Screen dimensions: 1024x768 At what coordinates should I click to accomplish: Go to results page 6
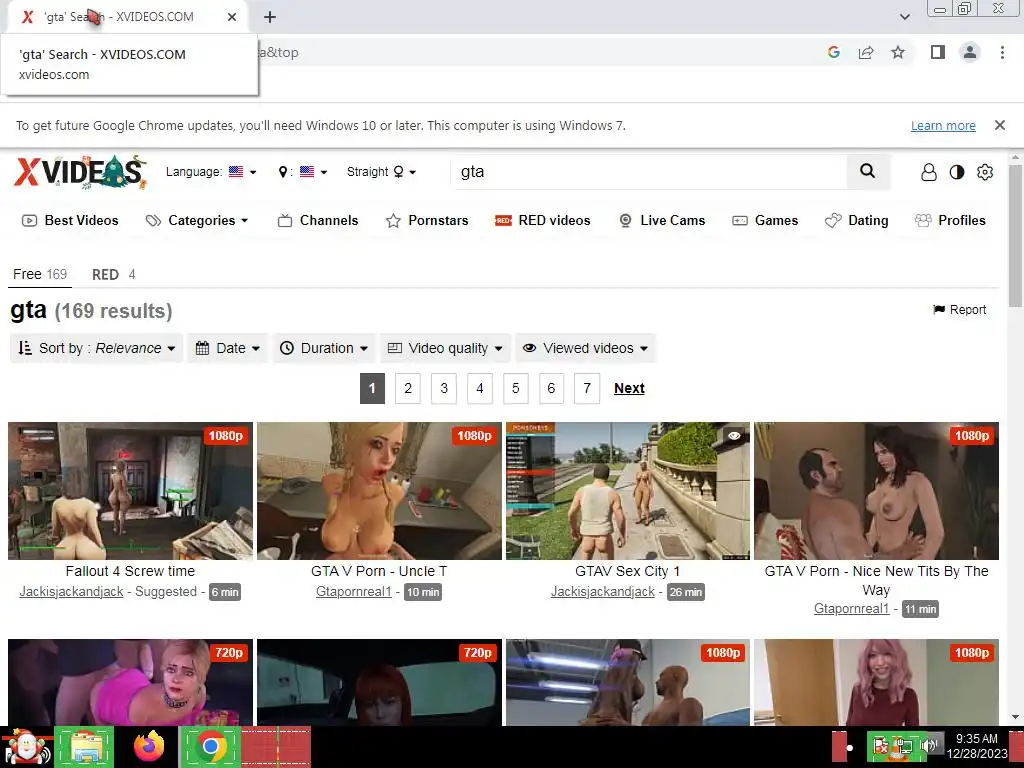pyautogui.click(x=551, y=389)
